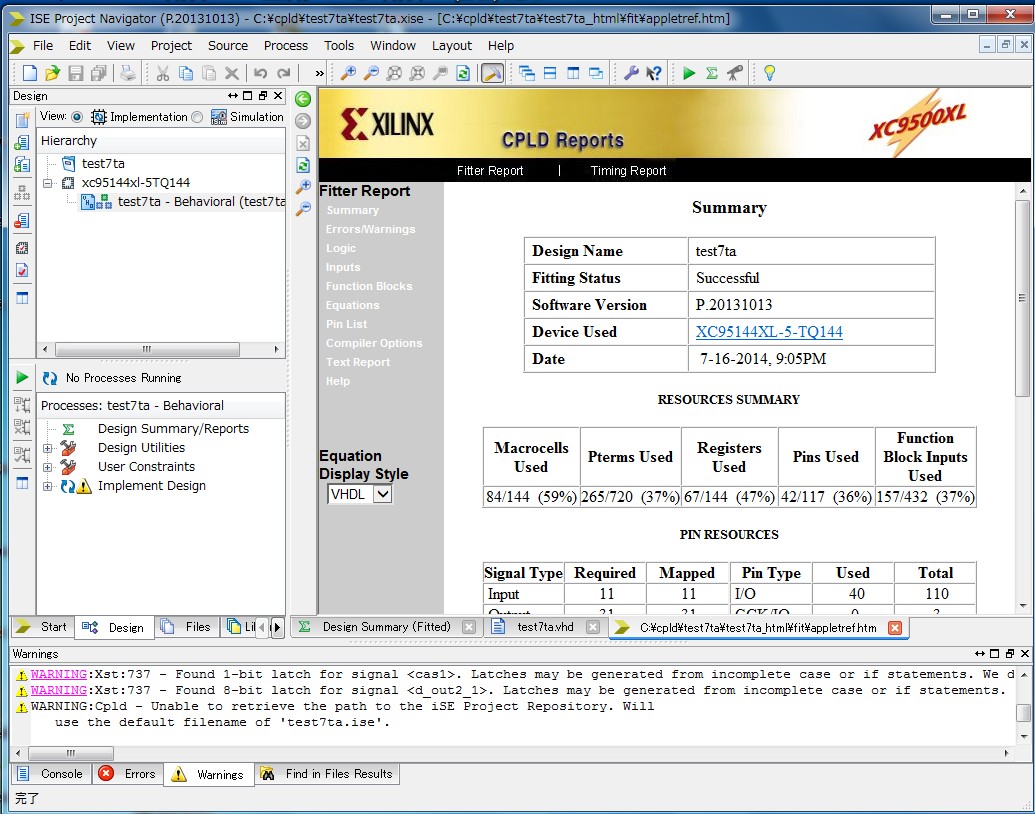
Task: Click the Save toolbar icon
Action: pyautogui.click(x=76, y=73)
